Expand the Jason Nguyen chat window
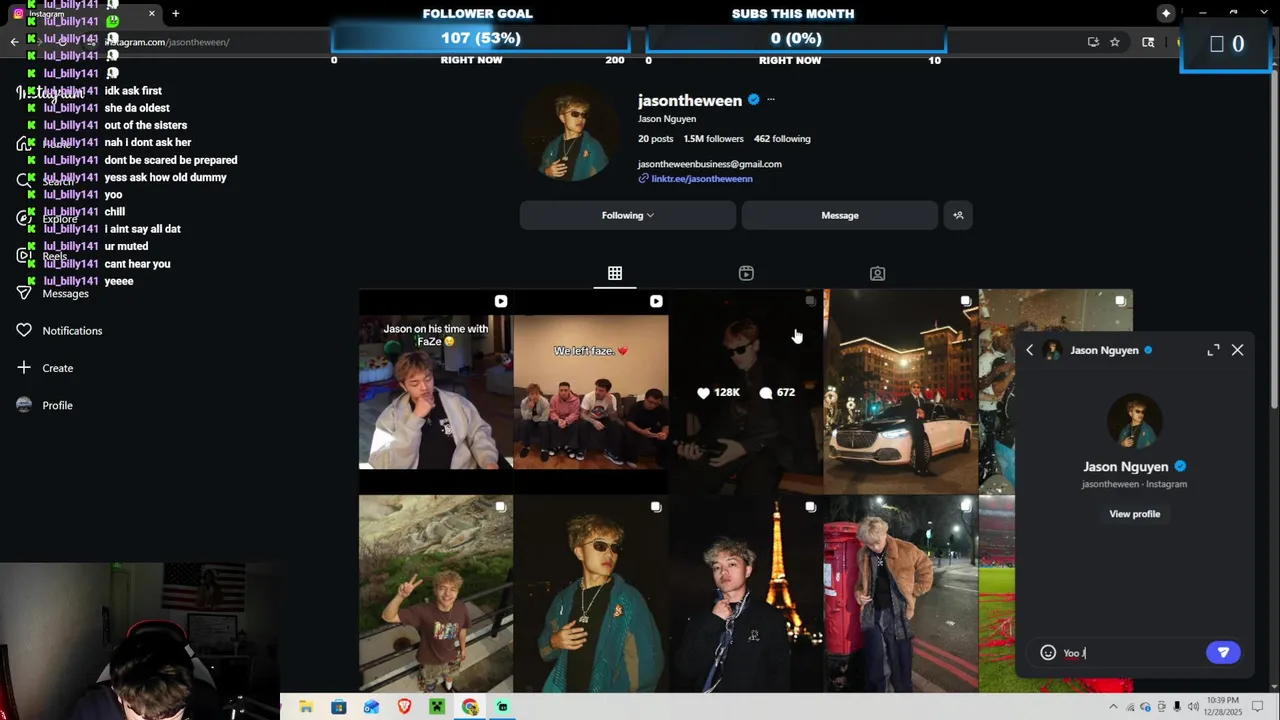The image size is (1280, 720). [1213, 350]
